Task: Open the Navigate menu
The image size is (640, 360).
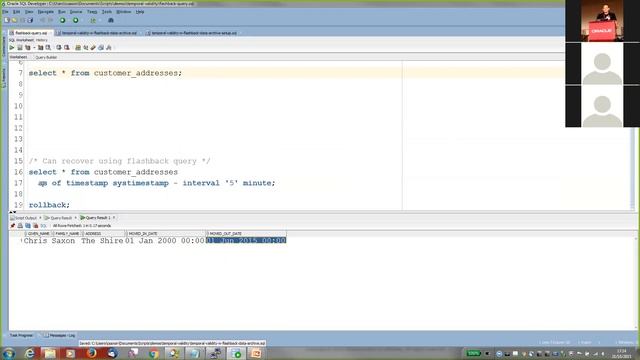Action: [x=46, y=12]
